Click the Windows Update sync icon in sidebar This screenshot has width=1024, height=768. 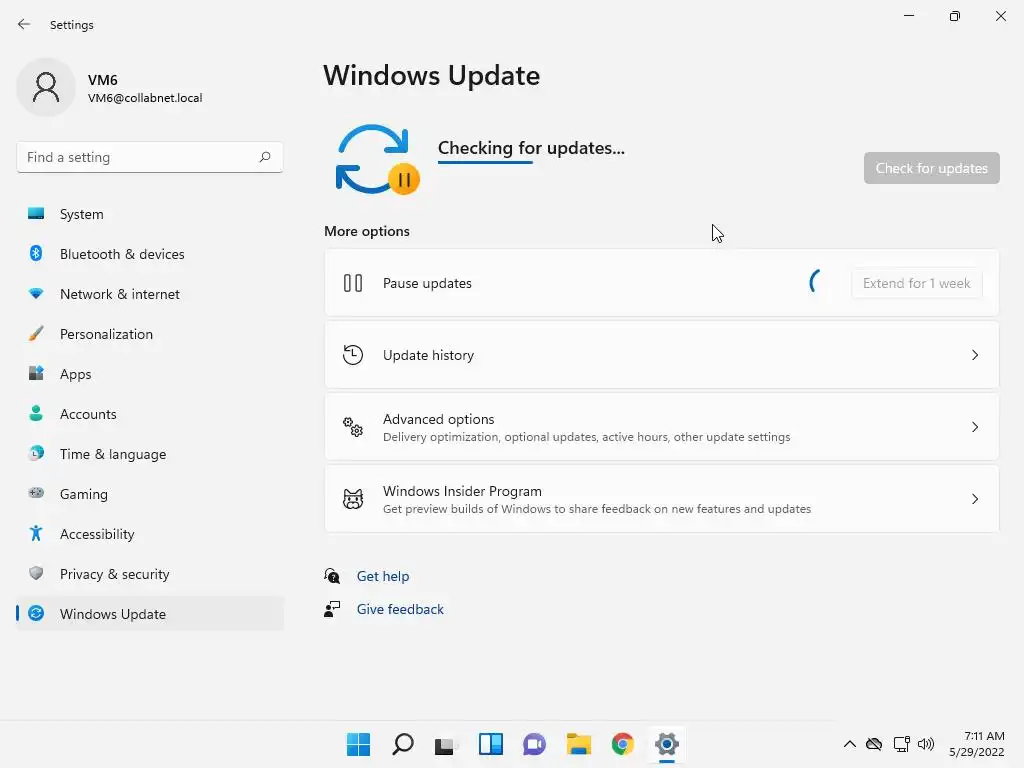coord(36,613)
